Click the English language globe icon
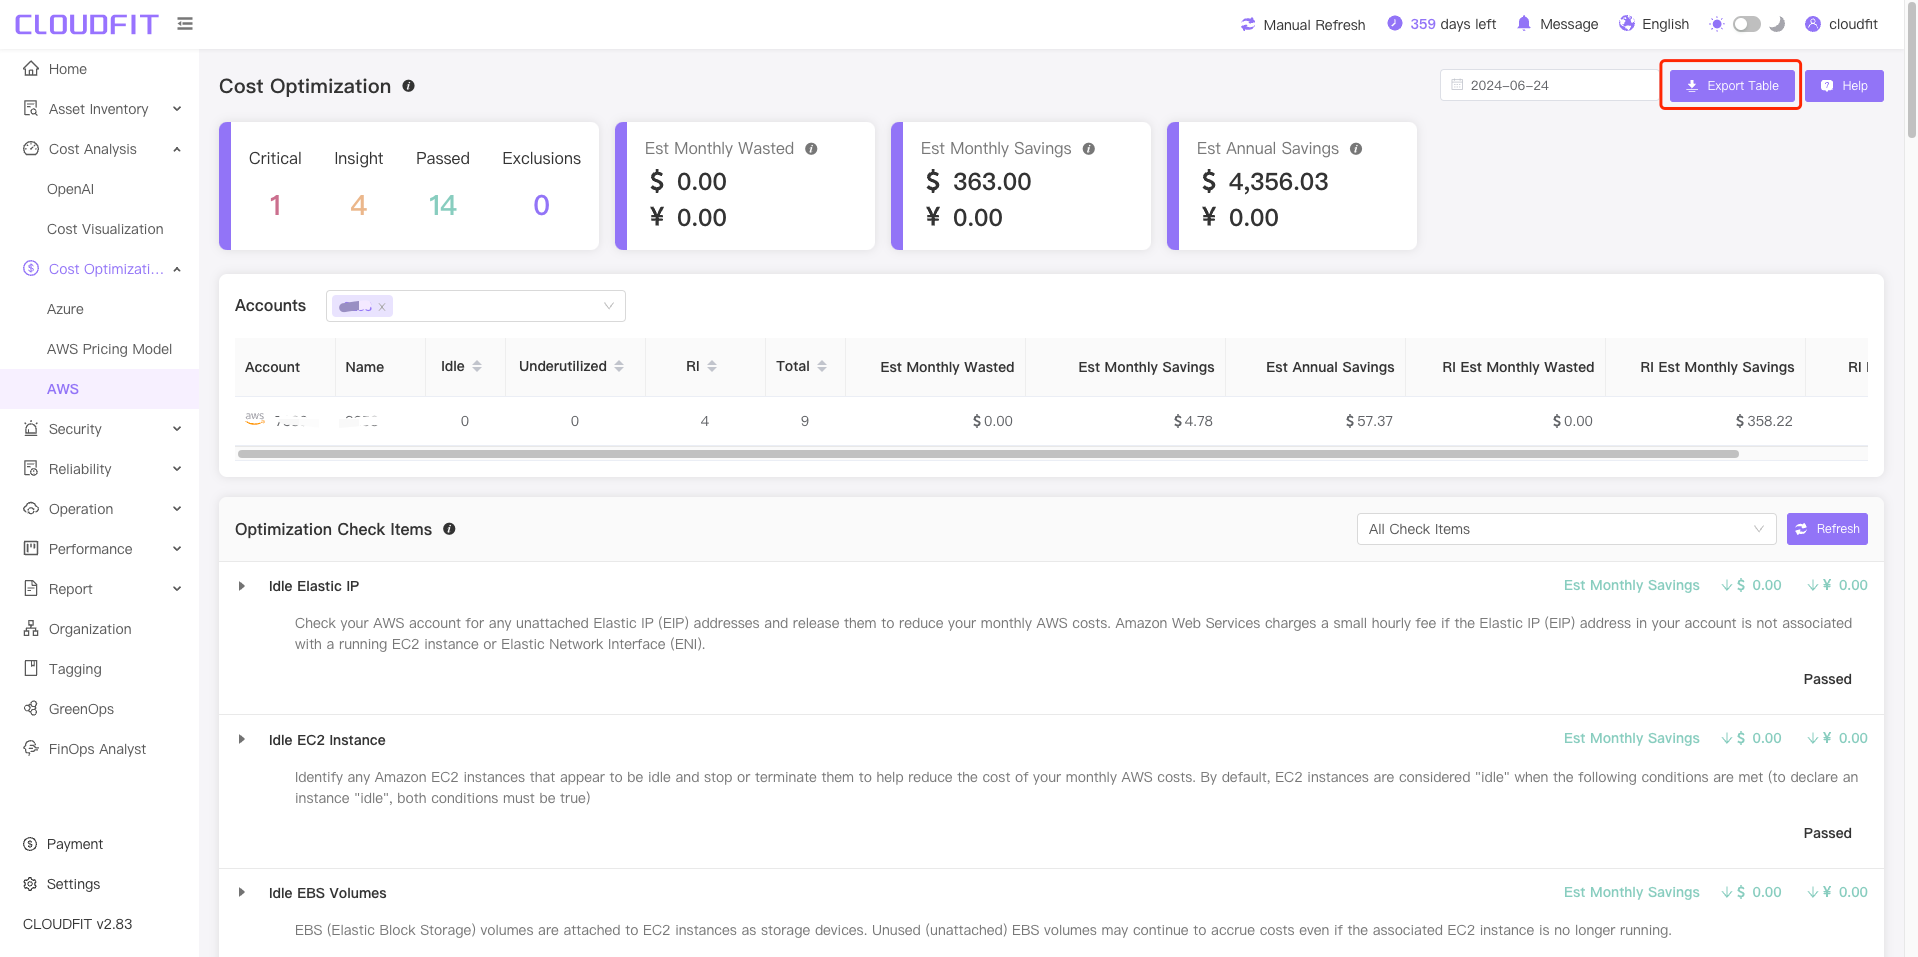 click(1627, 23)
